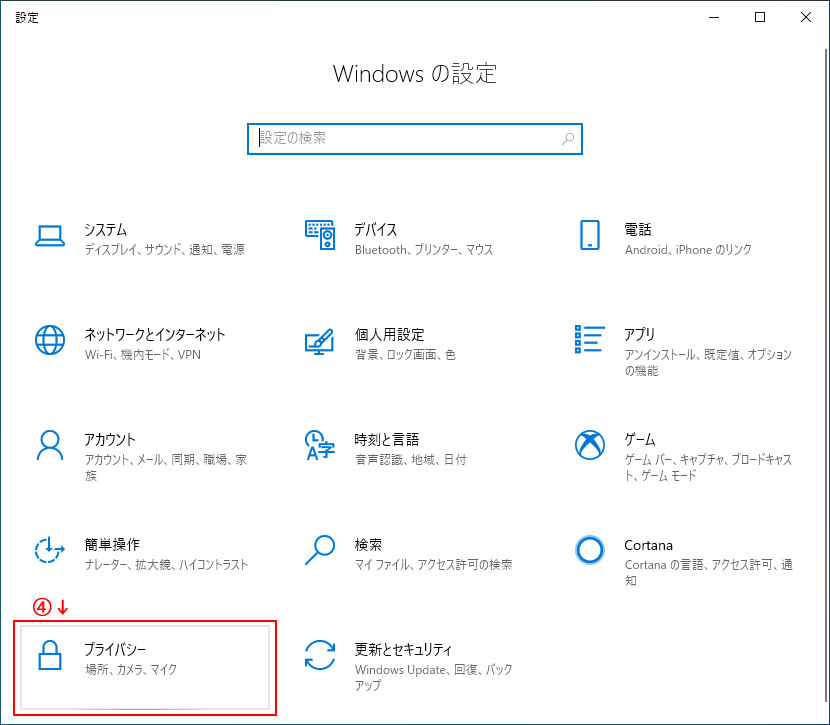Click the Xbox ゲーム icon
This screenshot has height=725, width=830.
pyautogui.click(x=590, y=445)
